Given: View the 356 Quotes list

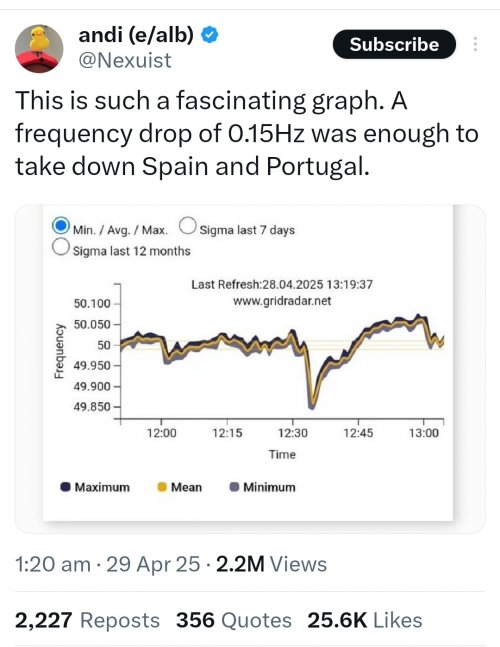Looking at the screenshot, I should 234,620.
